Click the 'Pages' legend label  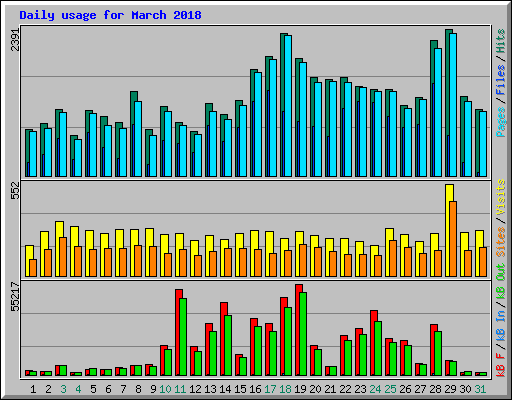[501, 122]
